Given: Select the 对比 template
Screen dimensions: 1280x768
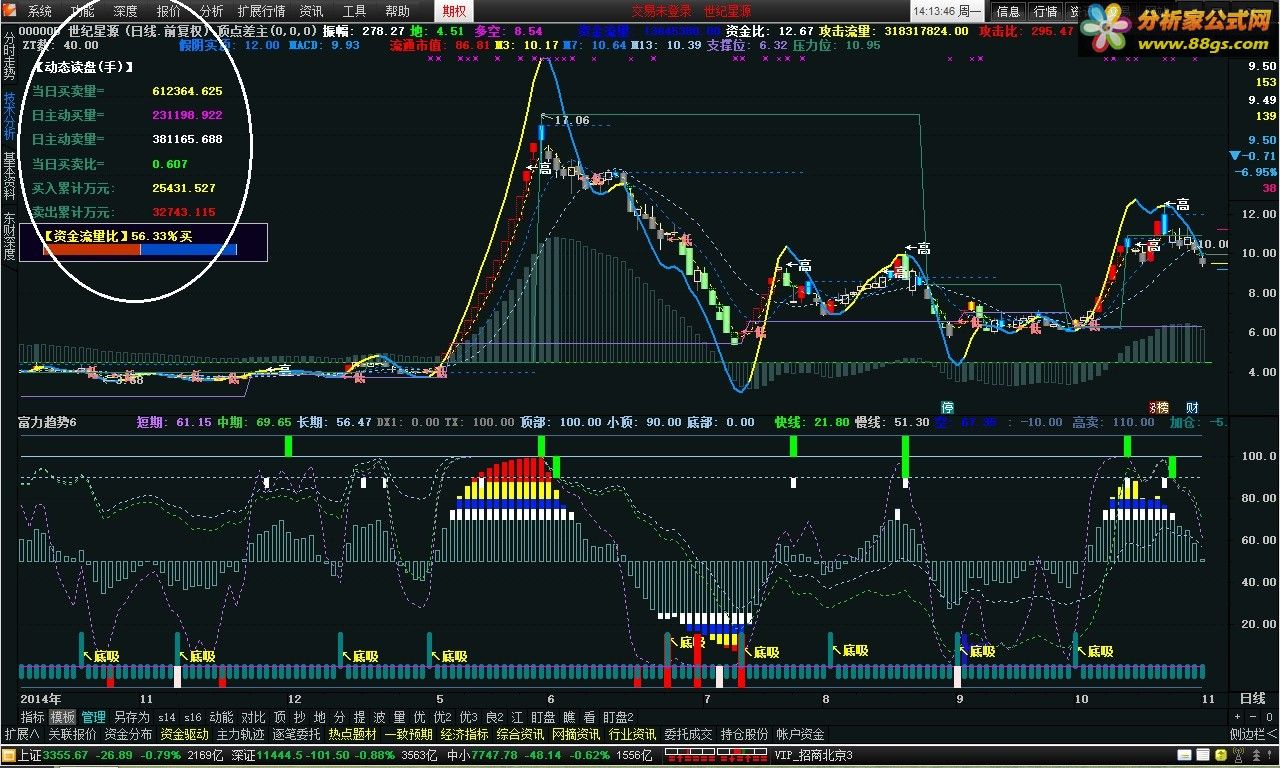Looking at the screenshot, I should tap(253, 717).
